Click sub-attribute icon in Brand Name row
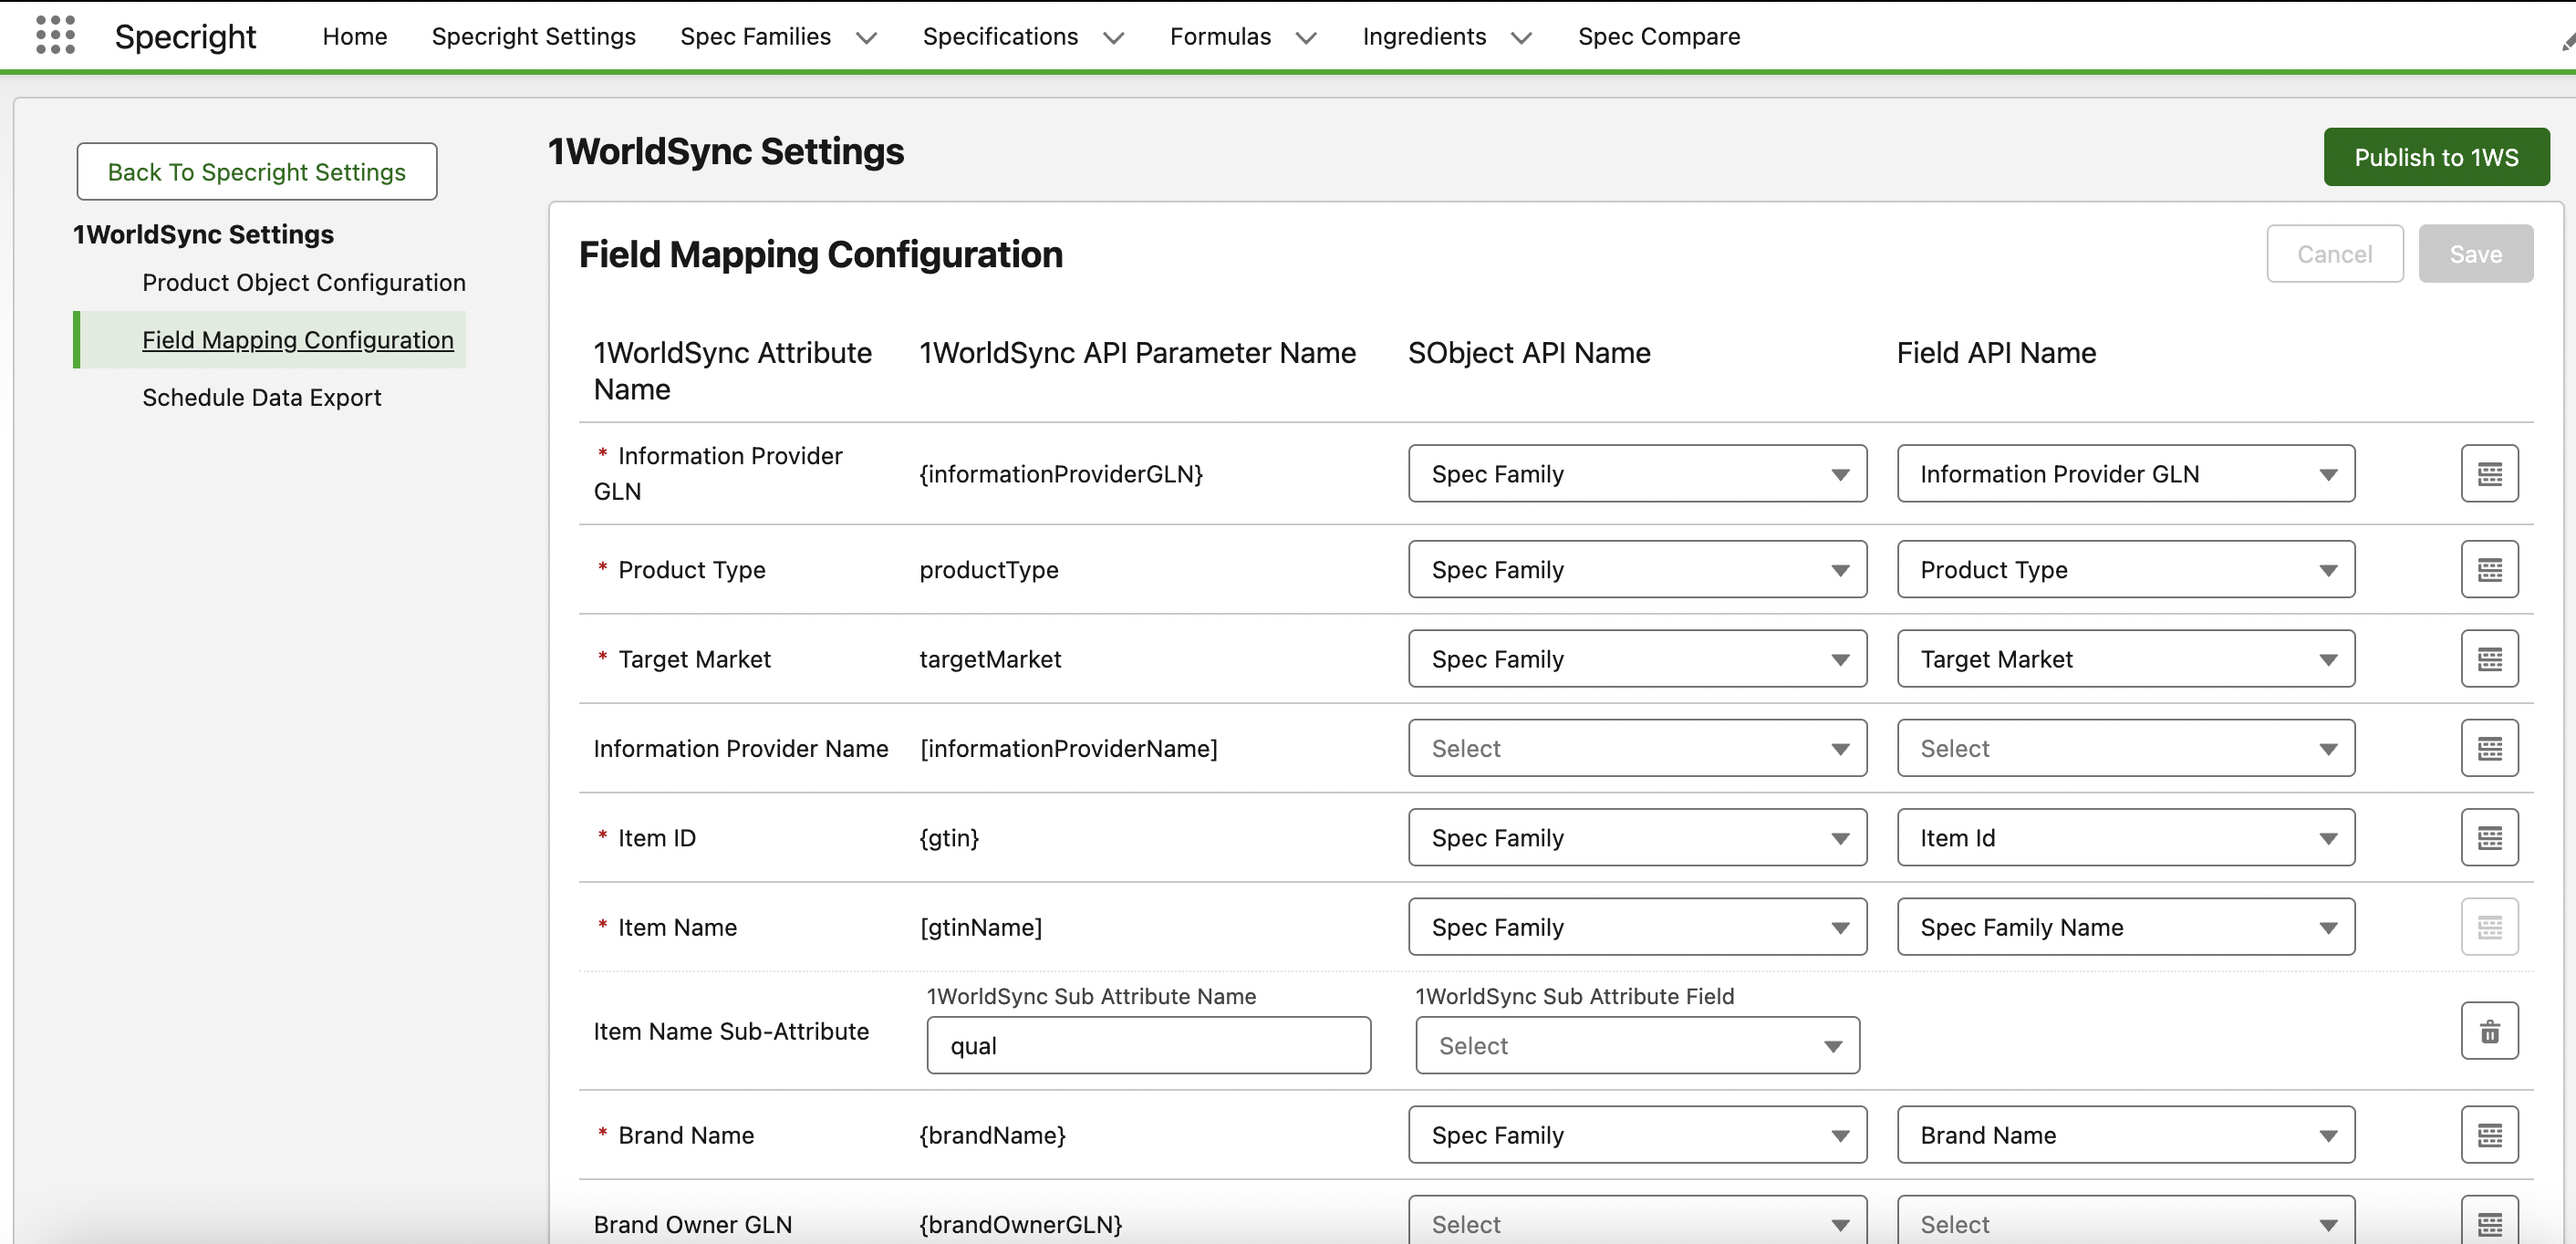Image resolution: width=2576 pixels, height=1244 pixels. (2488, 1135)
